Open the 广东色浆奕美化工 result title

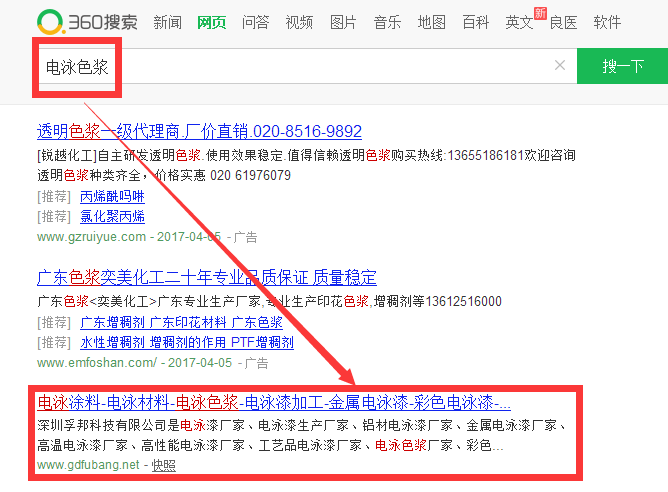coord(207,277)
